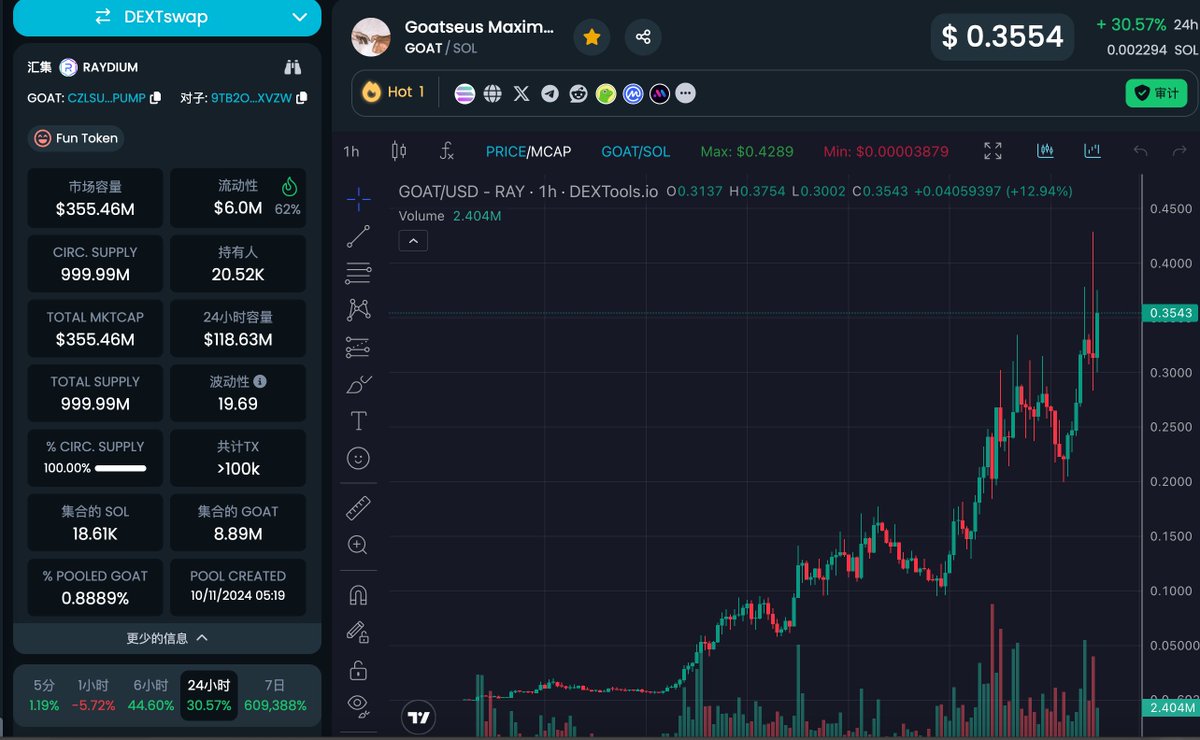This screenshot has height=740, width=1200.
Task: Toggle the volume bar chart icon
Action: (x=1092, y=151)
